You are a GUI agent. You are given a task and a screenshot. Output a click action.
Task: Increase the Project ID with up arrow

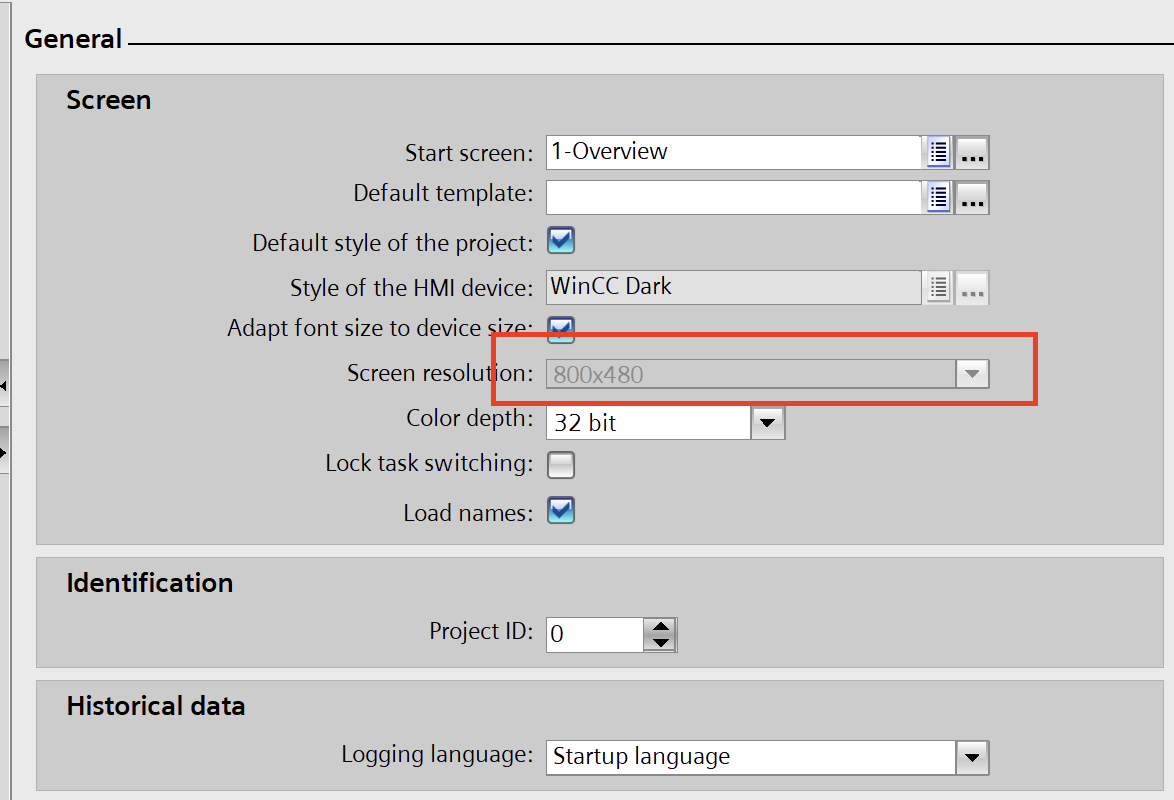tap(660, 626)
